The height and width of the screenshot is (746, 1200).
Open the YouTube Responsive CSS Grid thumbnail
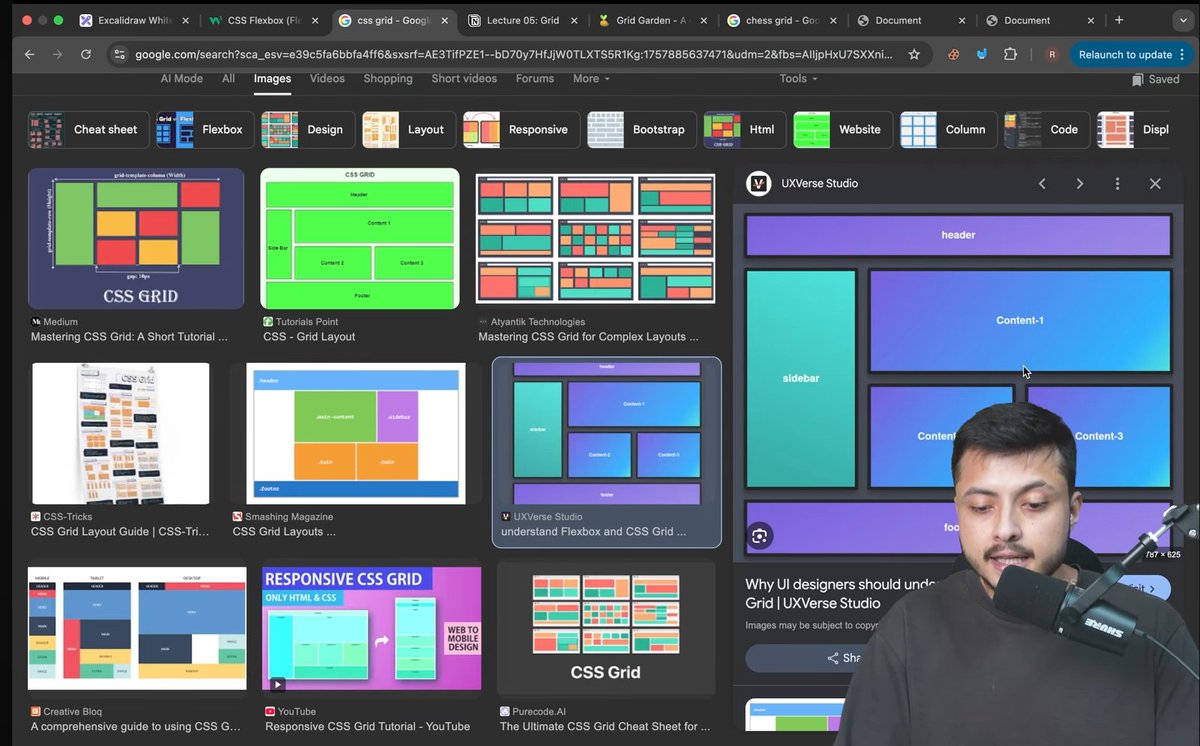371,630
